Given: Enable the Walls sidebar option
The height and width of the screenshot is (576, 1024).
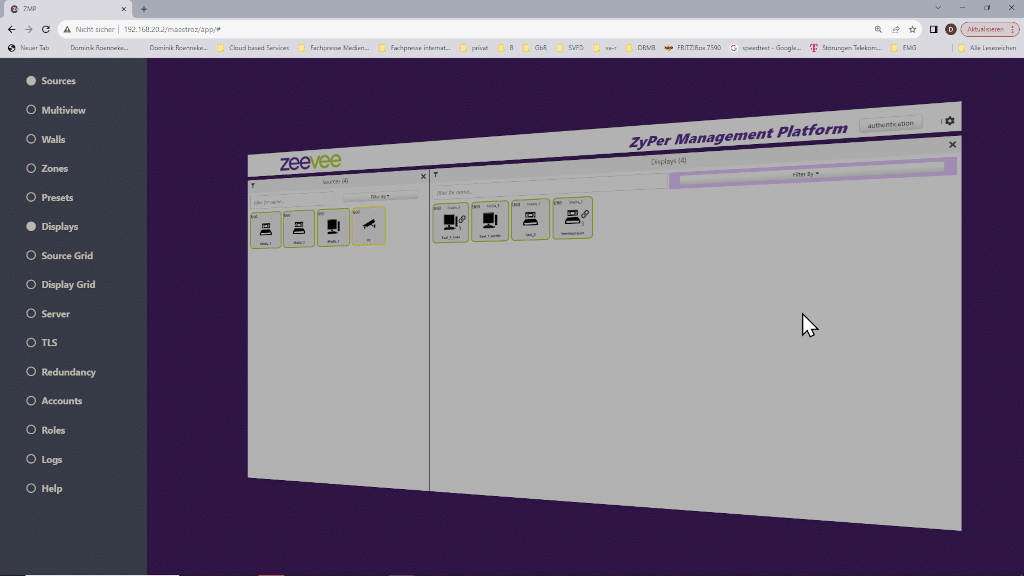Looking at the screenshot, I should pyautogui.click(x=45, y=139).
